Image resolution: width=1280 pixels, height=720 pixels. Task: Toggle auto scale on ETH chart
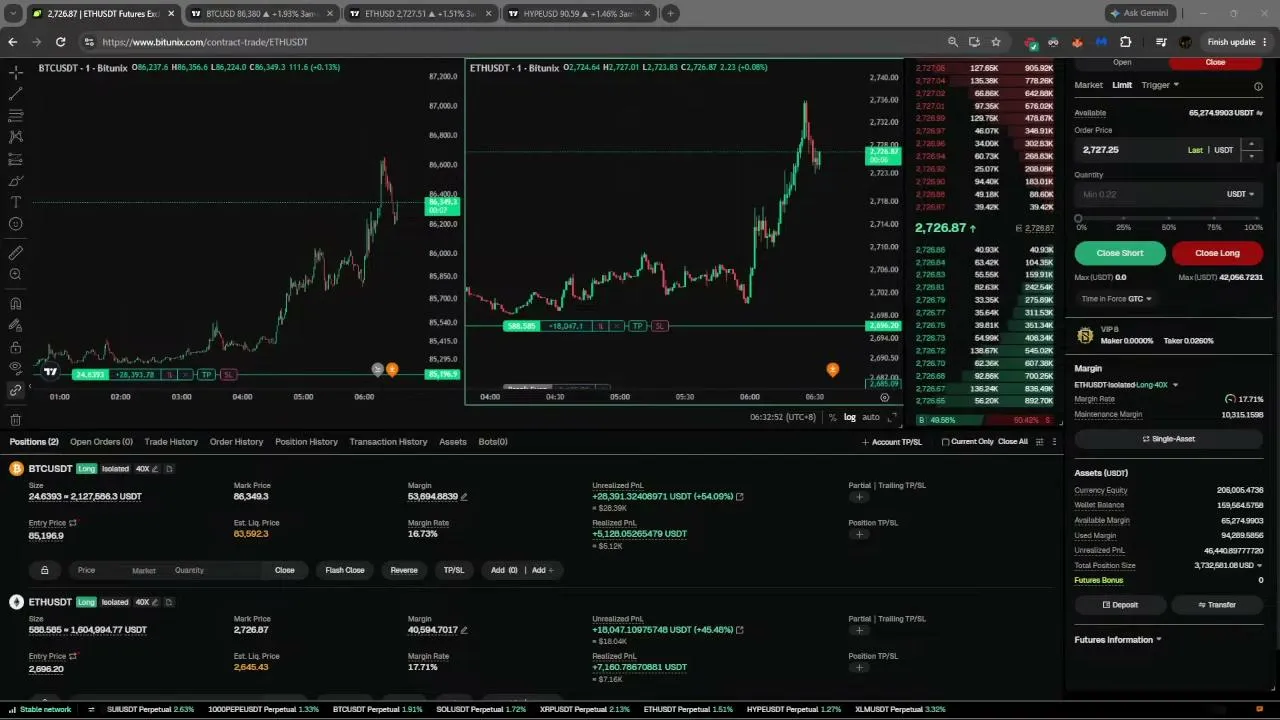(x=871, y=417)
